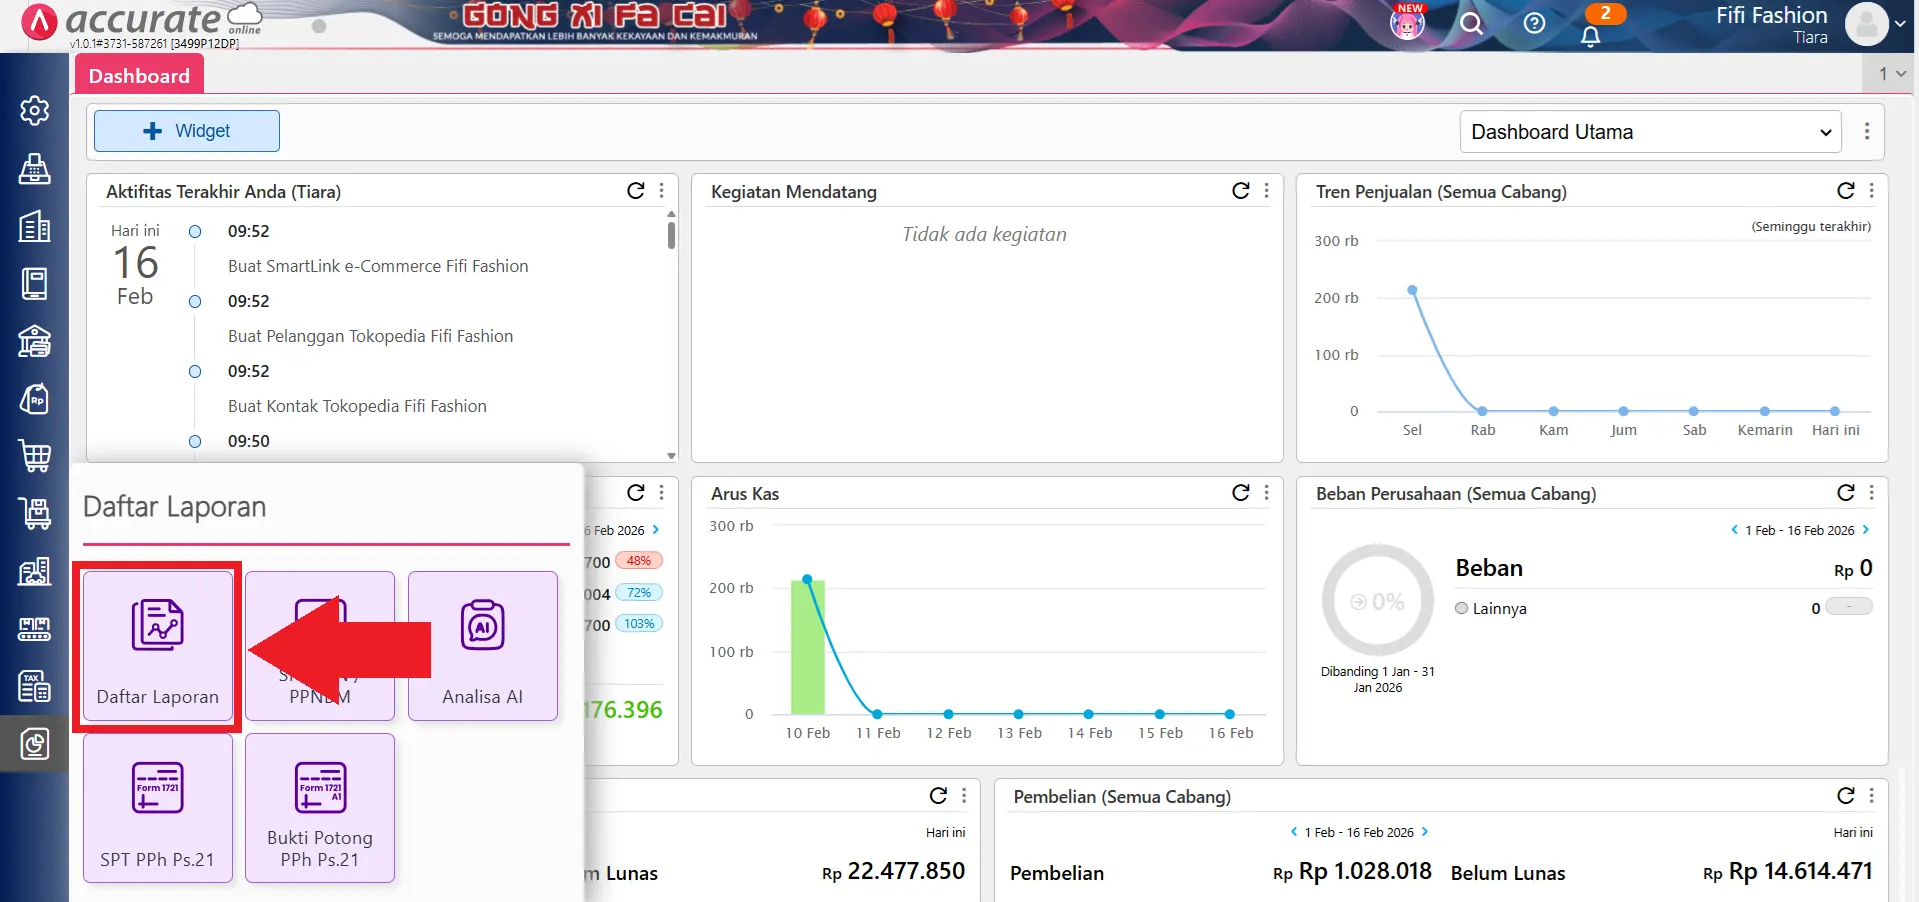Image resolution: width=1919 pixels, height=902 pixels.
Task: Go to next period in Beban Perusahaan
Action: tap(1866, 530)
